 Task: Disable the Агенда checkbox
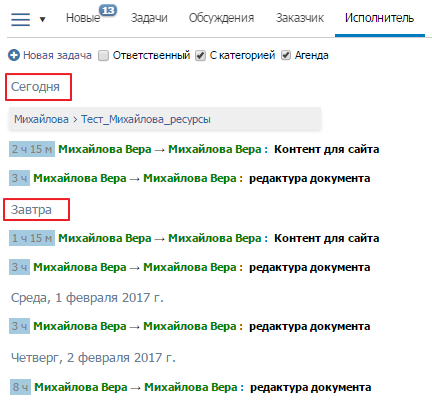[286, 55]
